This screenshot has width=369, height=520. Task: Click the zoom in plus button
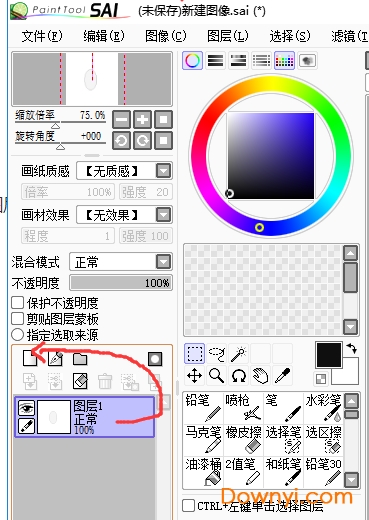tap(142, 120)
